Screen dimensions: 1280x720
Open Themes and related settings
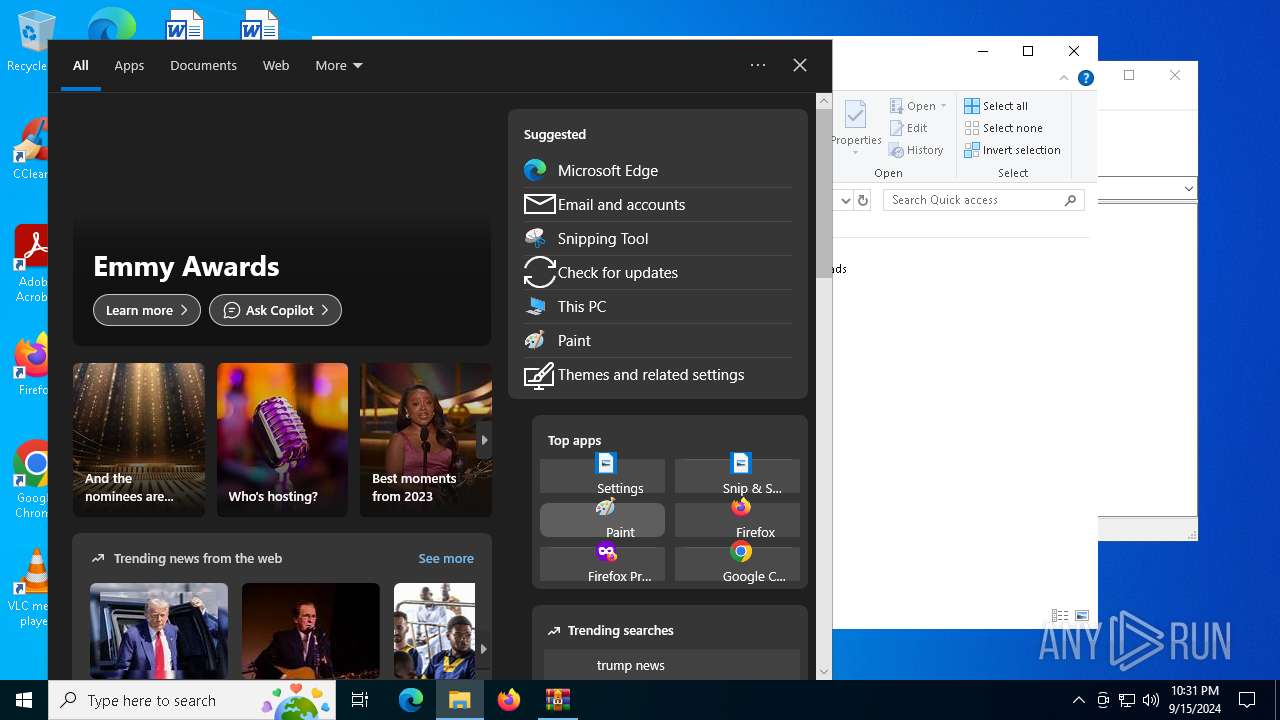[x=657, y=374]
